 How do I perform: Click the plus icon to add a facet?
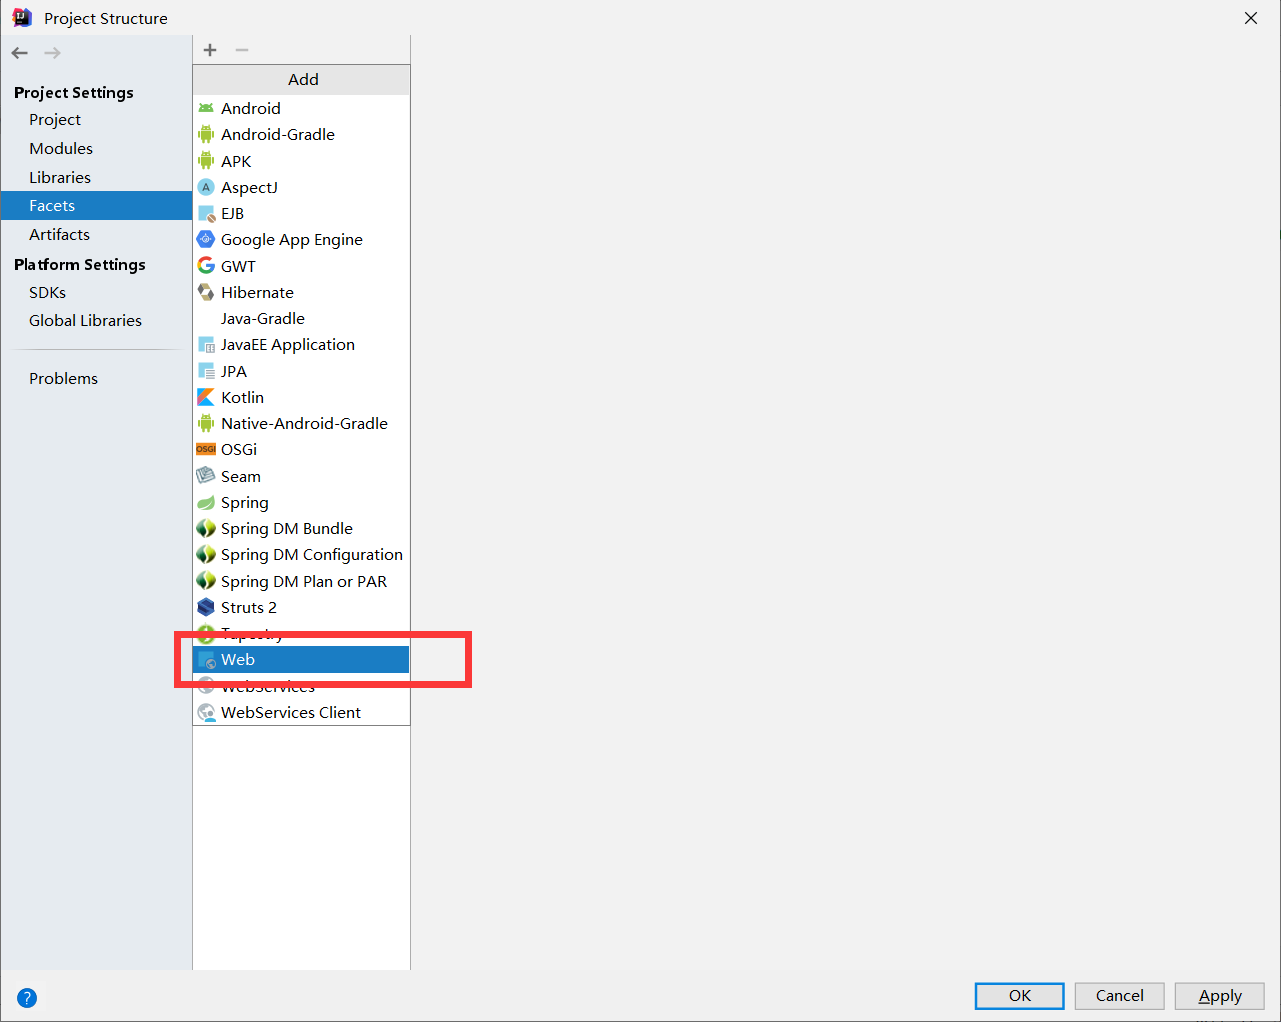click(210, 50)
